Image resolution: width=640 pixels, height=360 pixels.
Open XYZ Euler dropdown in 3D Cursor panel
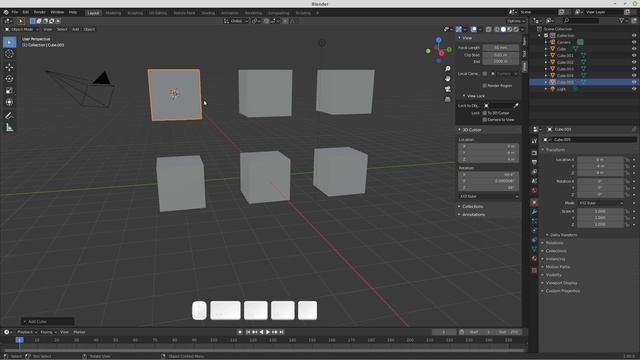489,196
